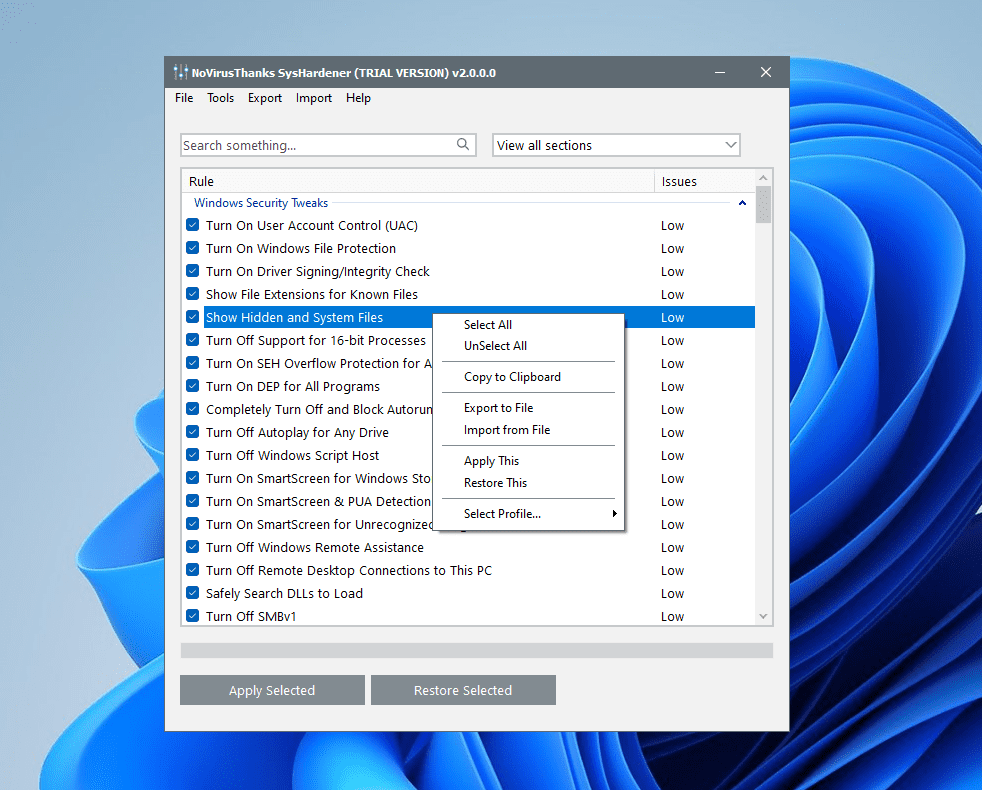Screen dimensions: 982x790
Task: Toggle Show Hidden and System Files checkbox
Action: click(x=193, y=318)
